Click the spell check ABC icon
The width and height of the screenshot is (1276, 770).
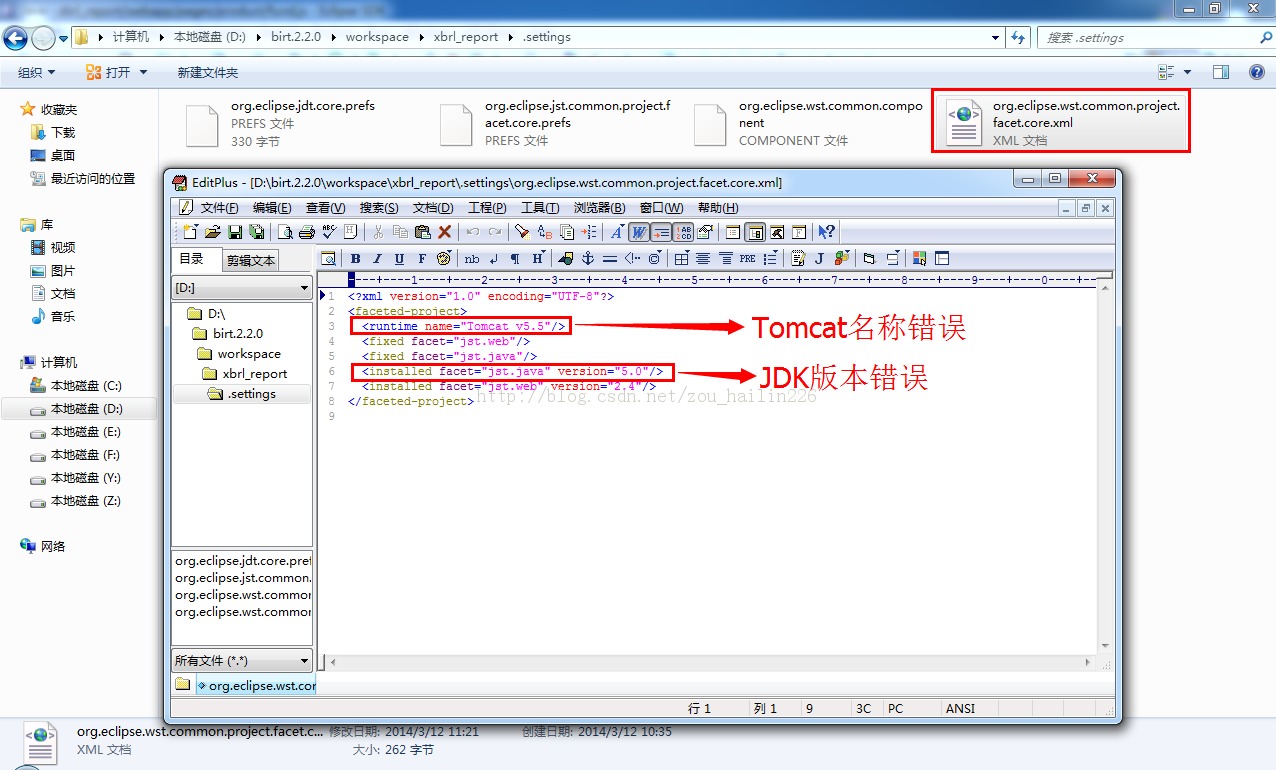pos(327,232)
